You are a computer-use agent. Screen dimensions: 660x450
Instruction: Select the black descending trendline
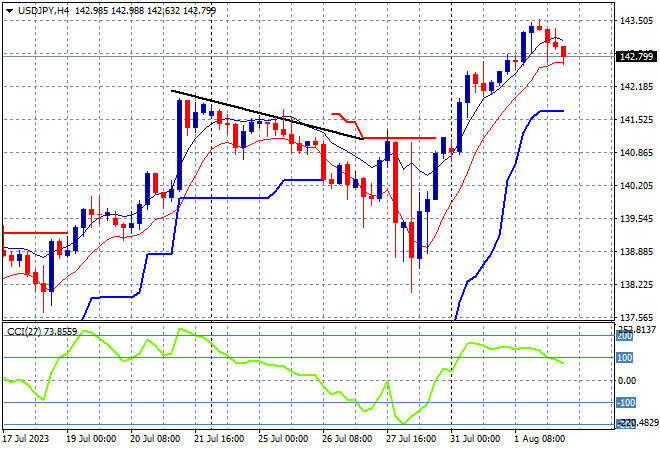tap(267, 114)
